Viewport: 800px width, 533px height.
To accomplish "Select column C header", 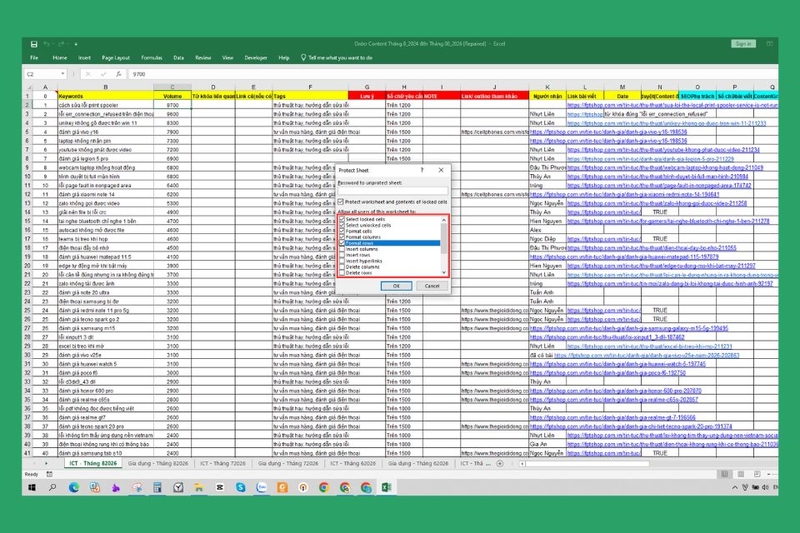I will pyautogui.click(x=172, y=87).
